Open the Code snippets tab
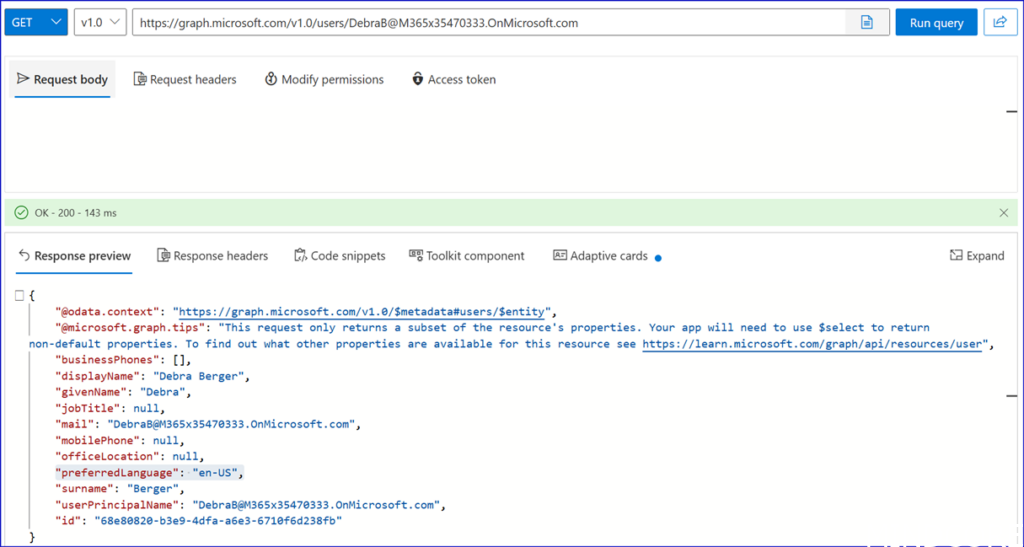This screenshot has height=547, width=1024. pyautogui.click(x=339, y=256)
